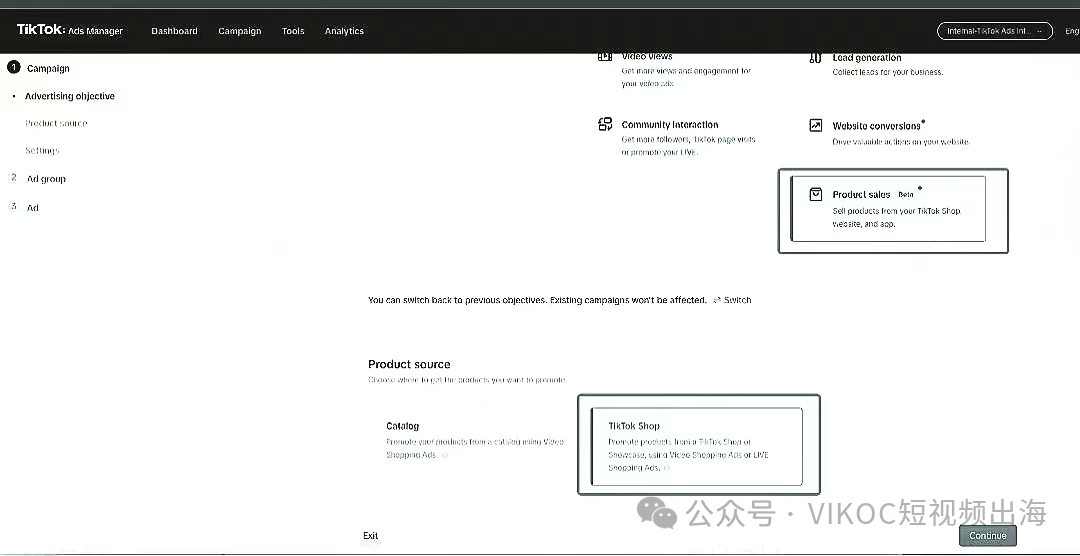Select TikTok Shop as product source
1080x556 pixels.
[697, 446]
